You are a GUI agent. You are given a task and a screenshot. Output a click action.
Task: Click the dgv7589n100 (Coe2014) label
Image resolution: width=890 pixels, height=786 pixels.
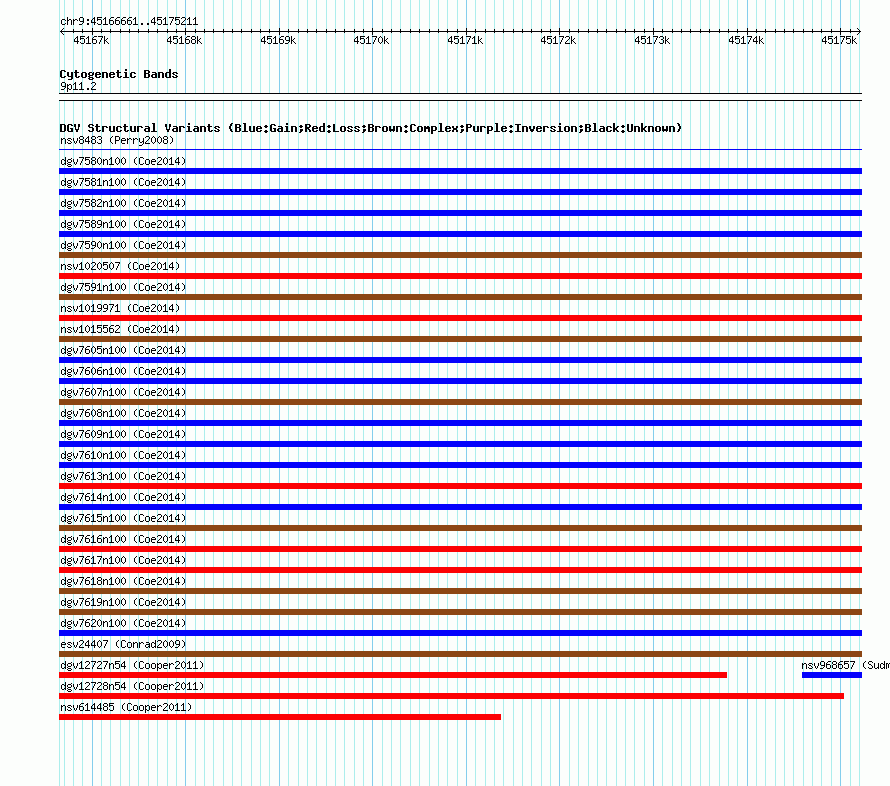123,224
